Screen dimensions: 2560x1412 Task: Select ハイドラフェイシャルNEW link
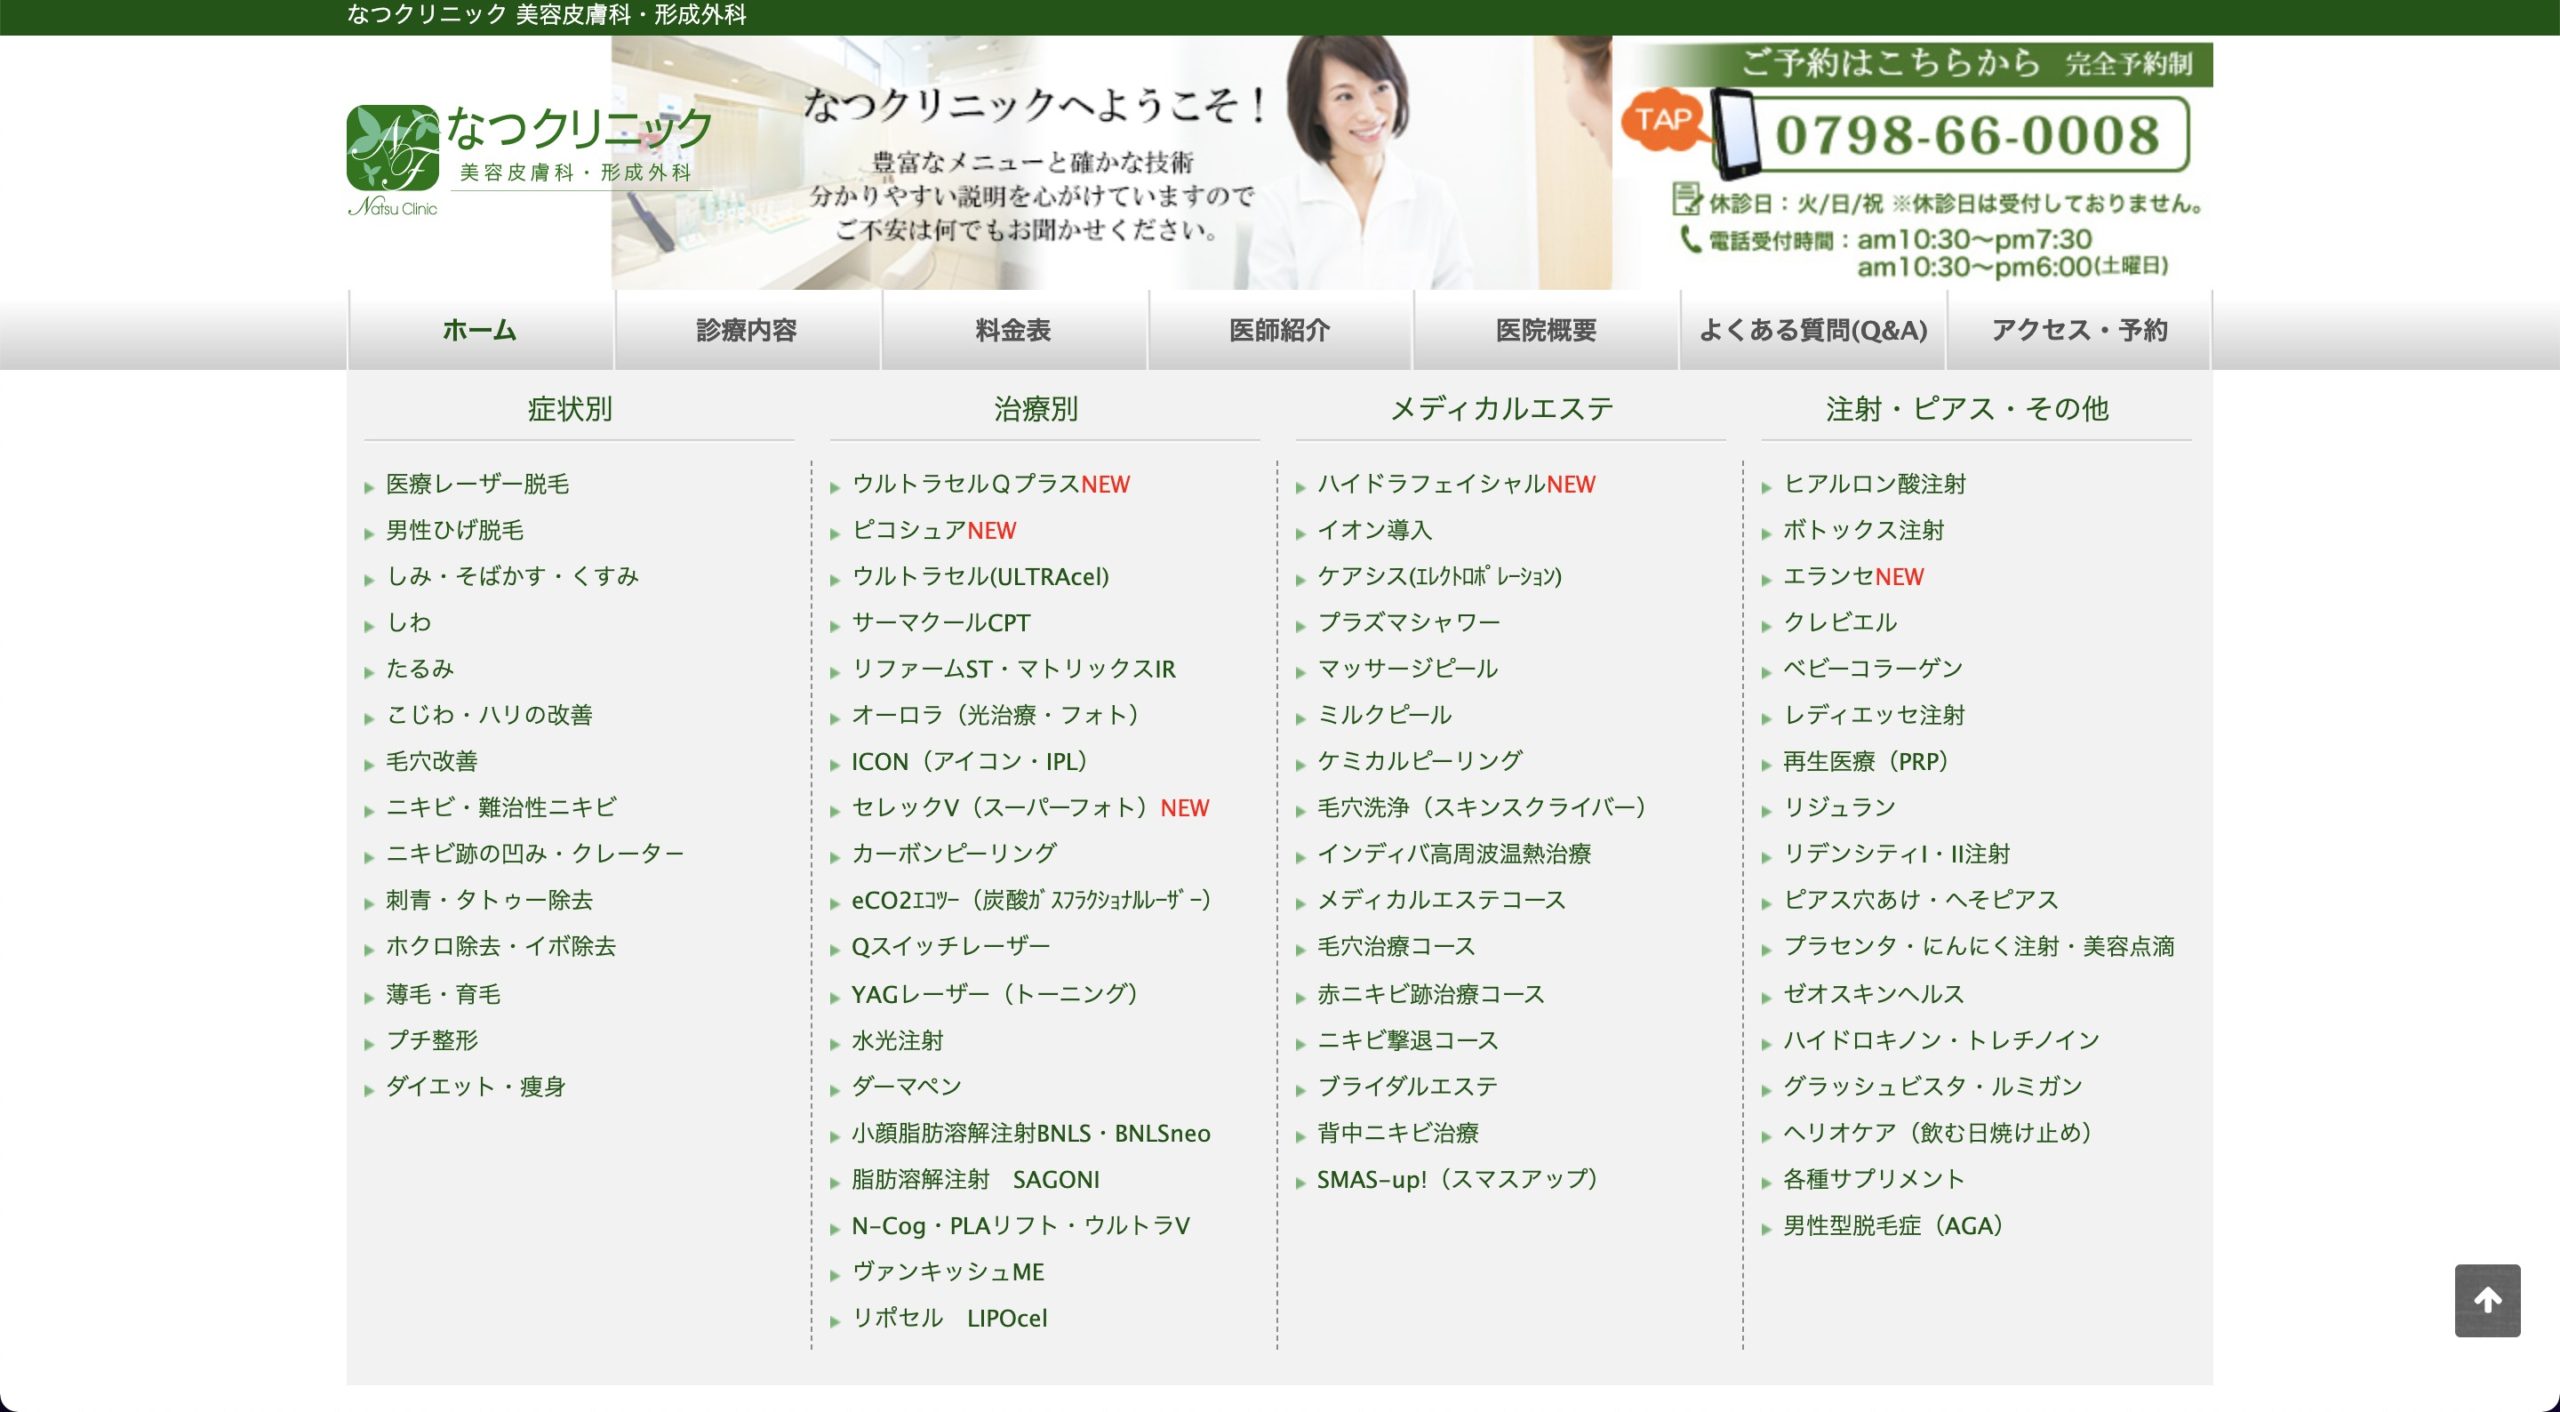1455,485
